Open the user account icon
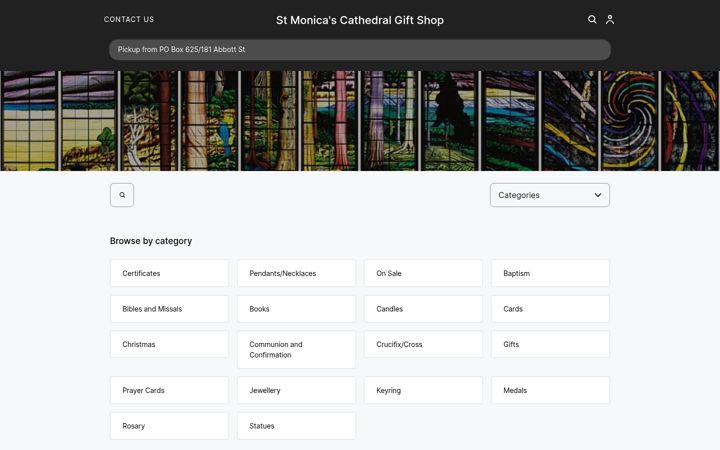 pos(610,19)
